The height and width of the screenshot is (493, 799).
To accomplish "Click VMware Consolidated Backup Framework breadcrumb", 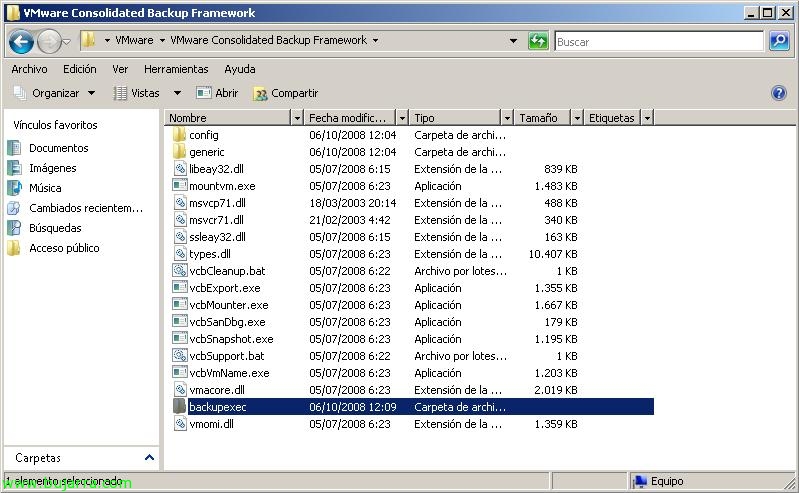I will pos(269,40).
